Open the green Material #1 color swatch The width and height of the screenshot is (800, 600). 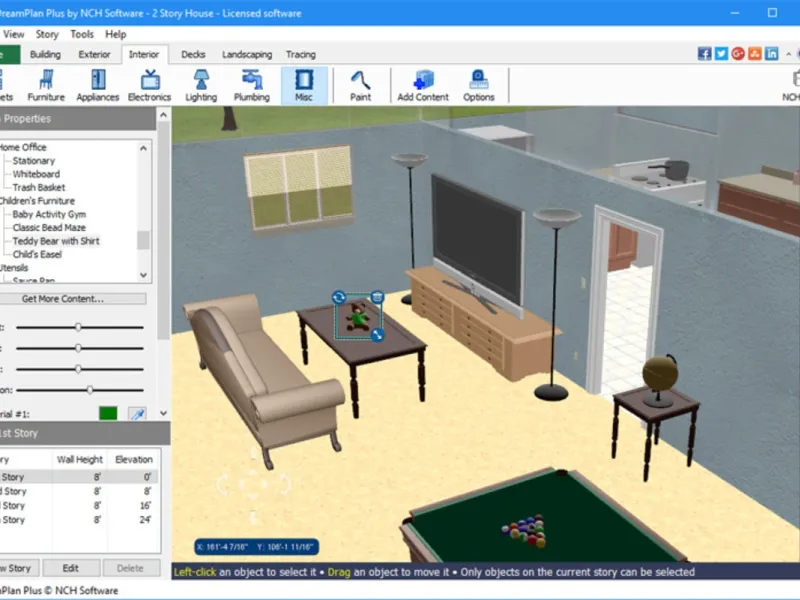point(108,413)
